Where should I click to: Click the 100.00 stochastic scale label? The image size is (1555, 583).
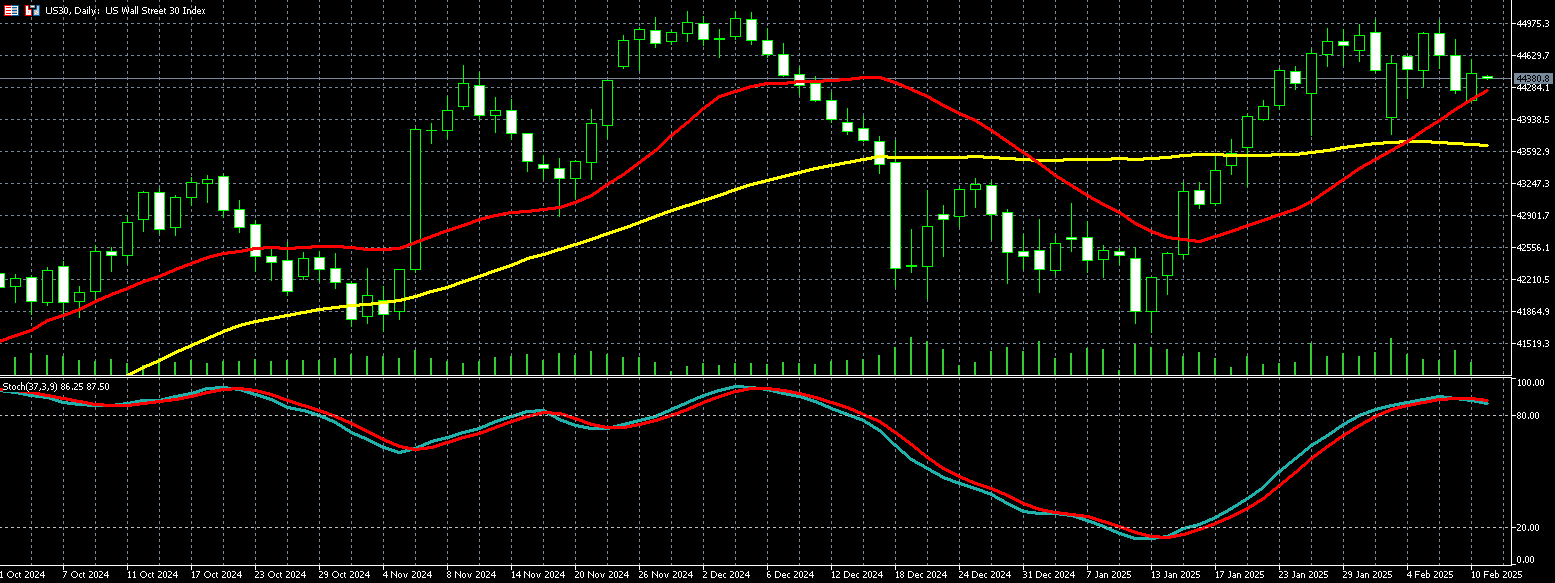point(1530,383)
